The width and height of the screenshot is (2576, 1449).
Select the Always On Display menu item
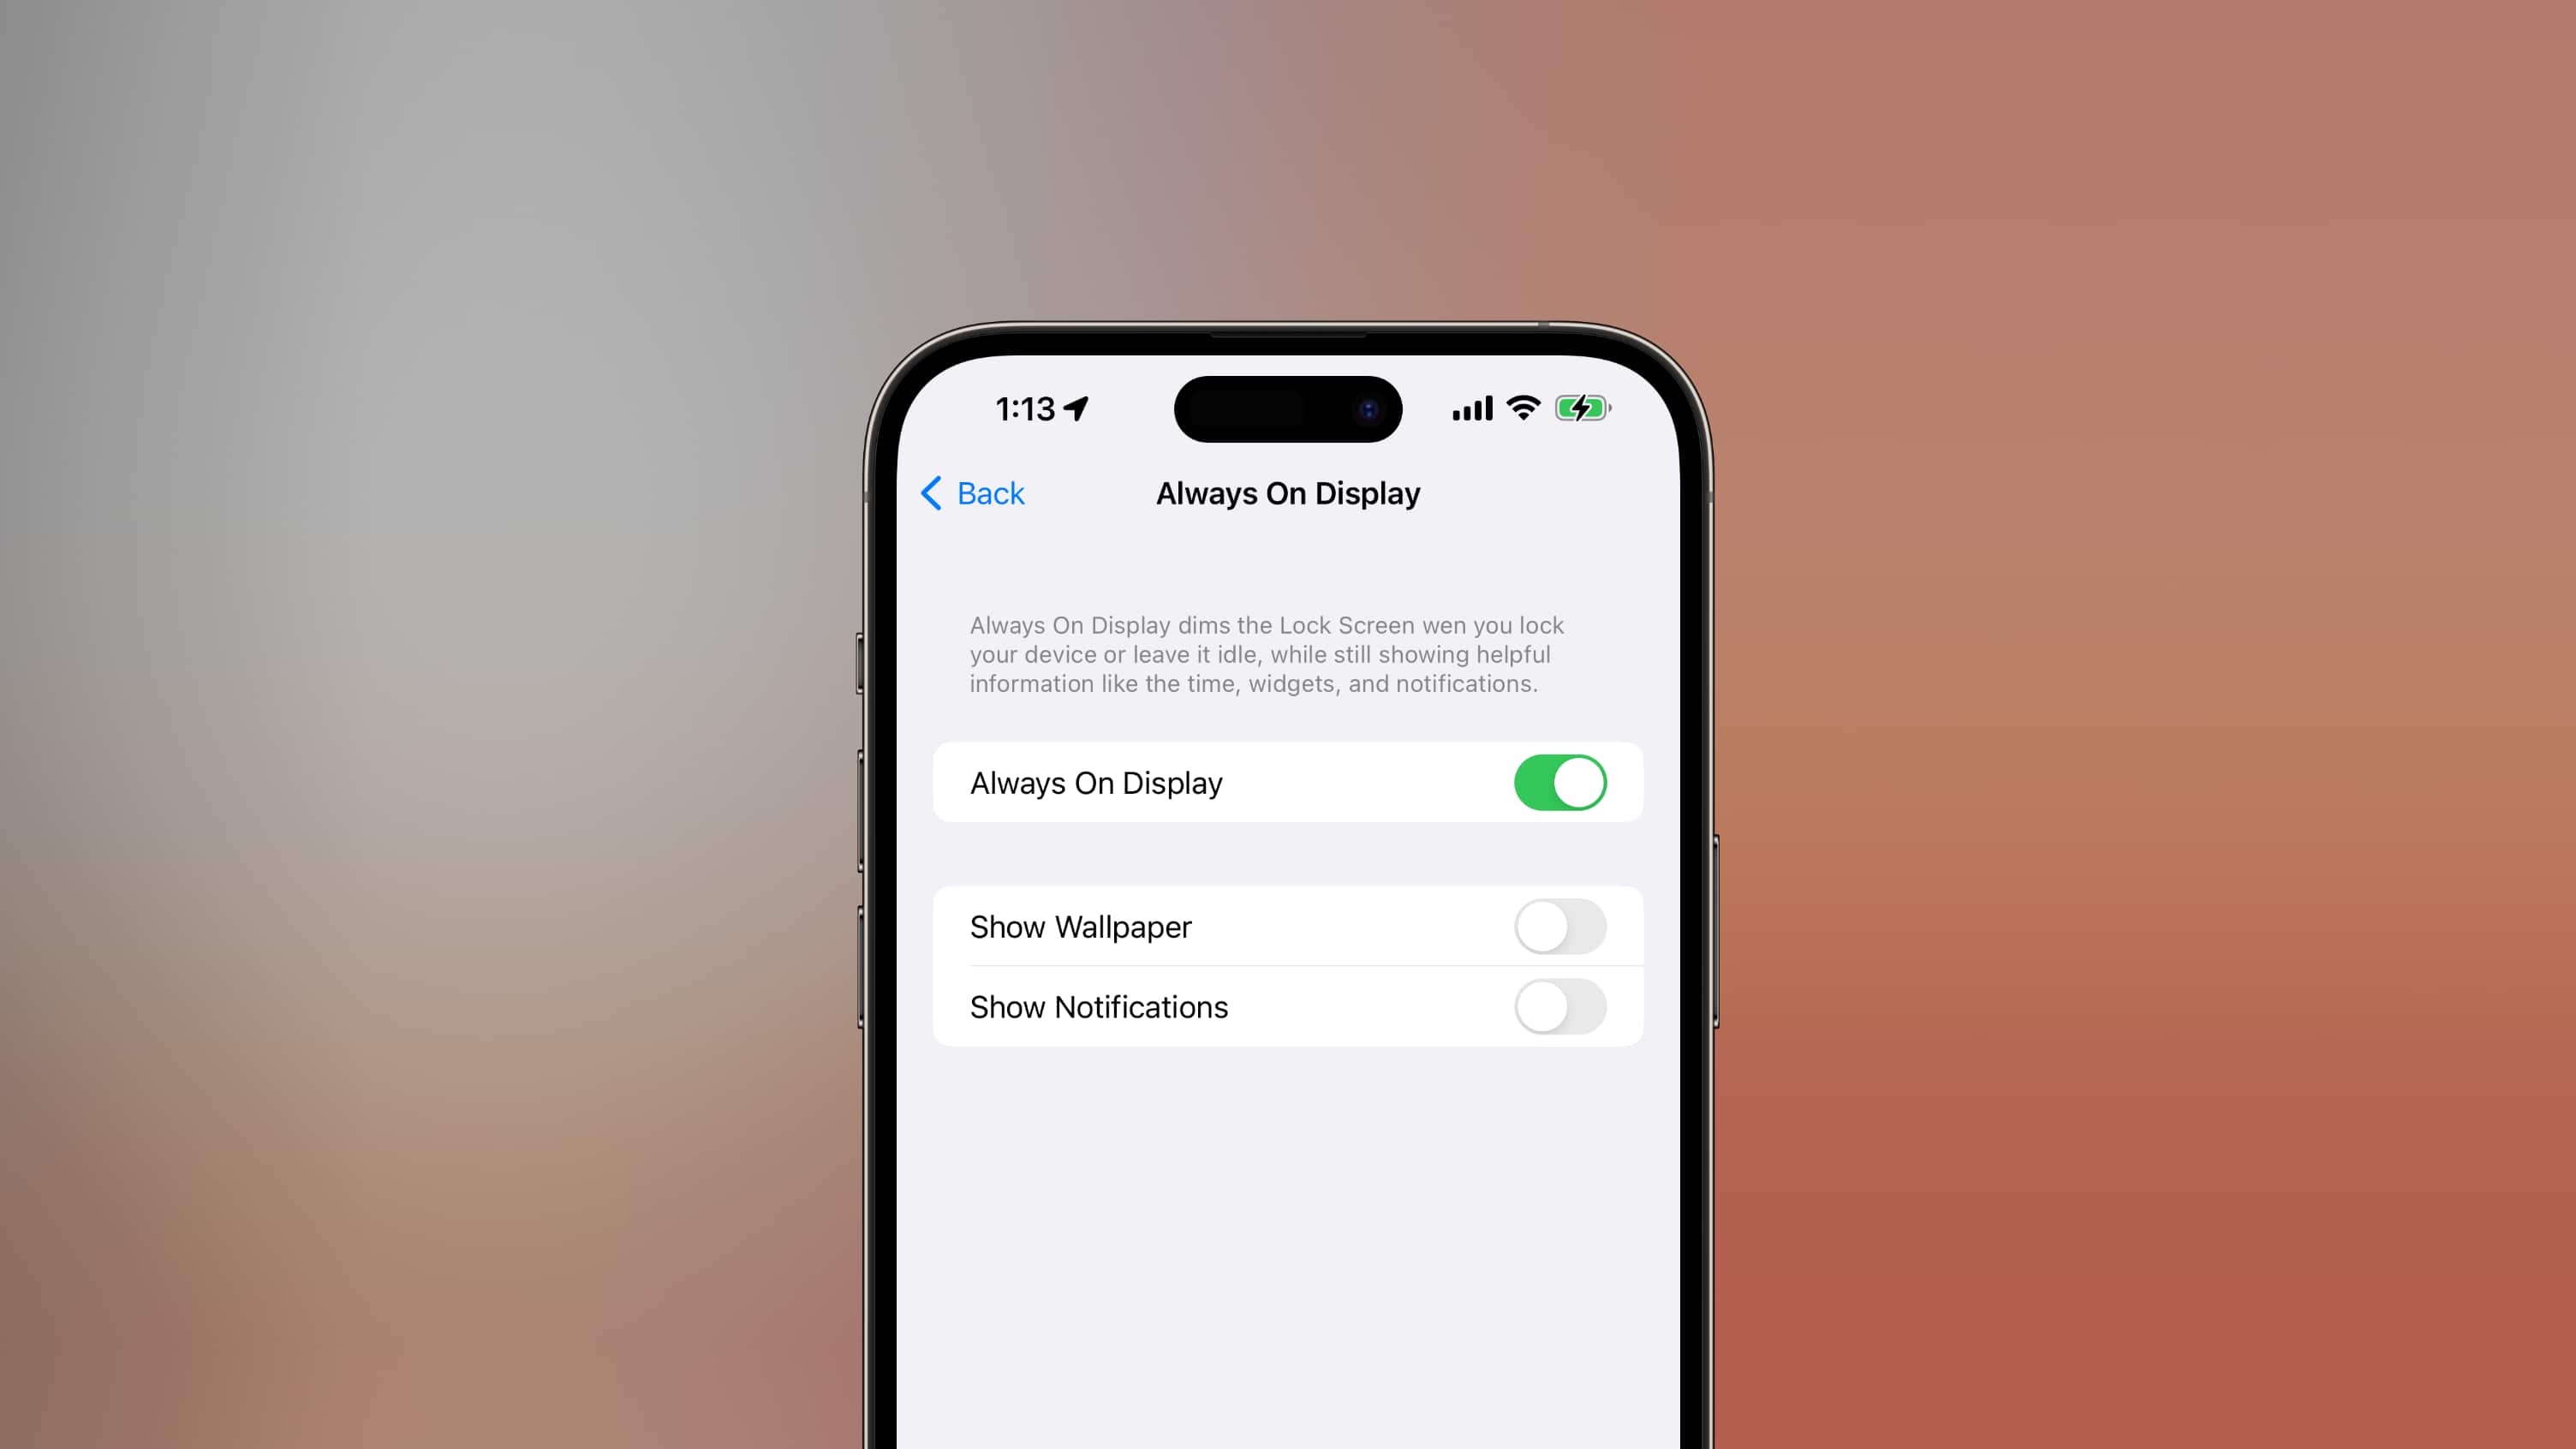1286,782
